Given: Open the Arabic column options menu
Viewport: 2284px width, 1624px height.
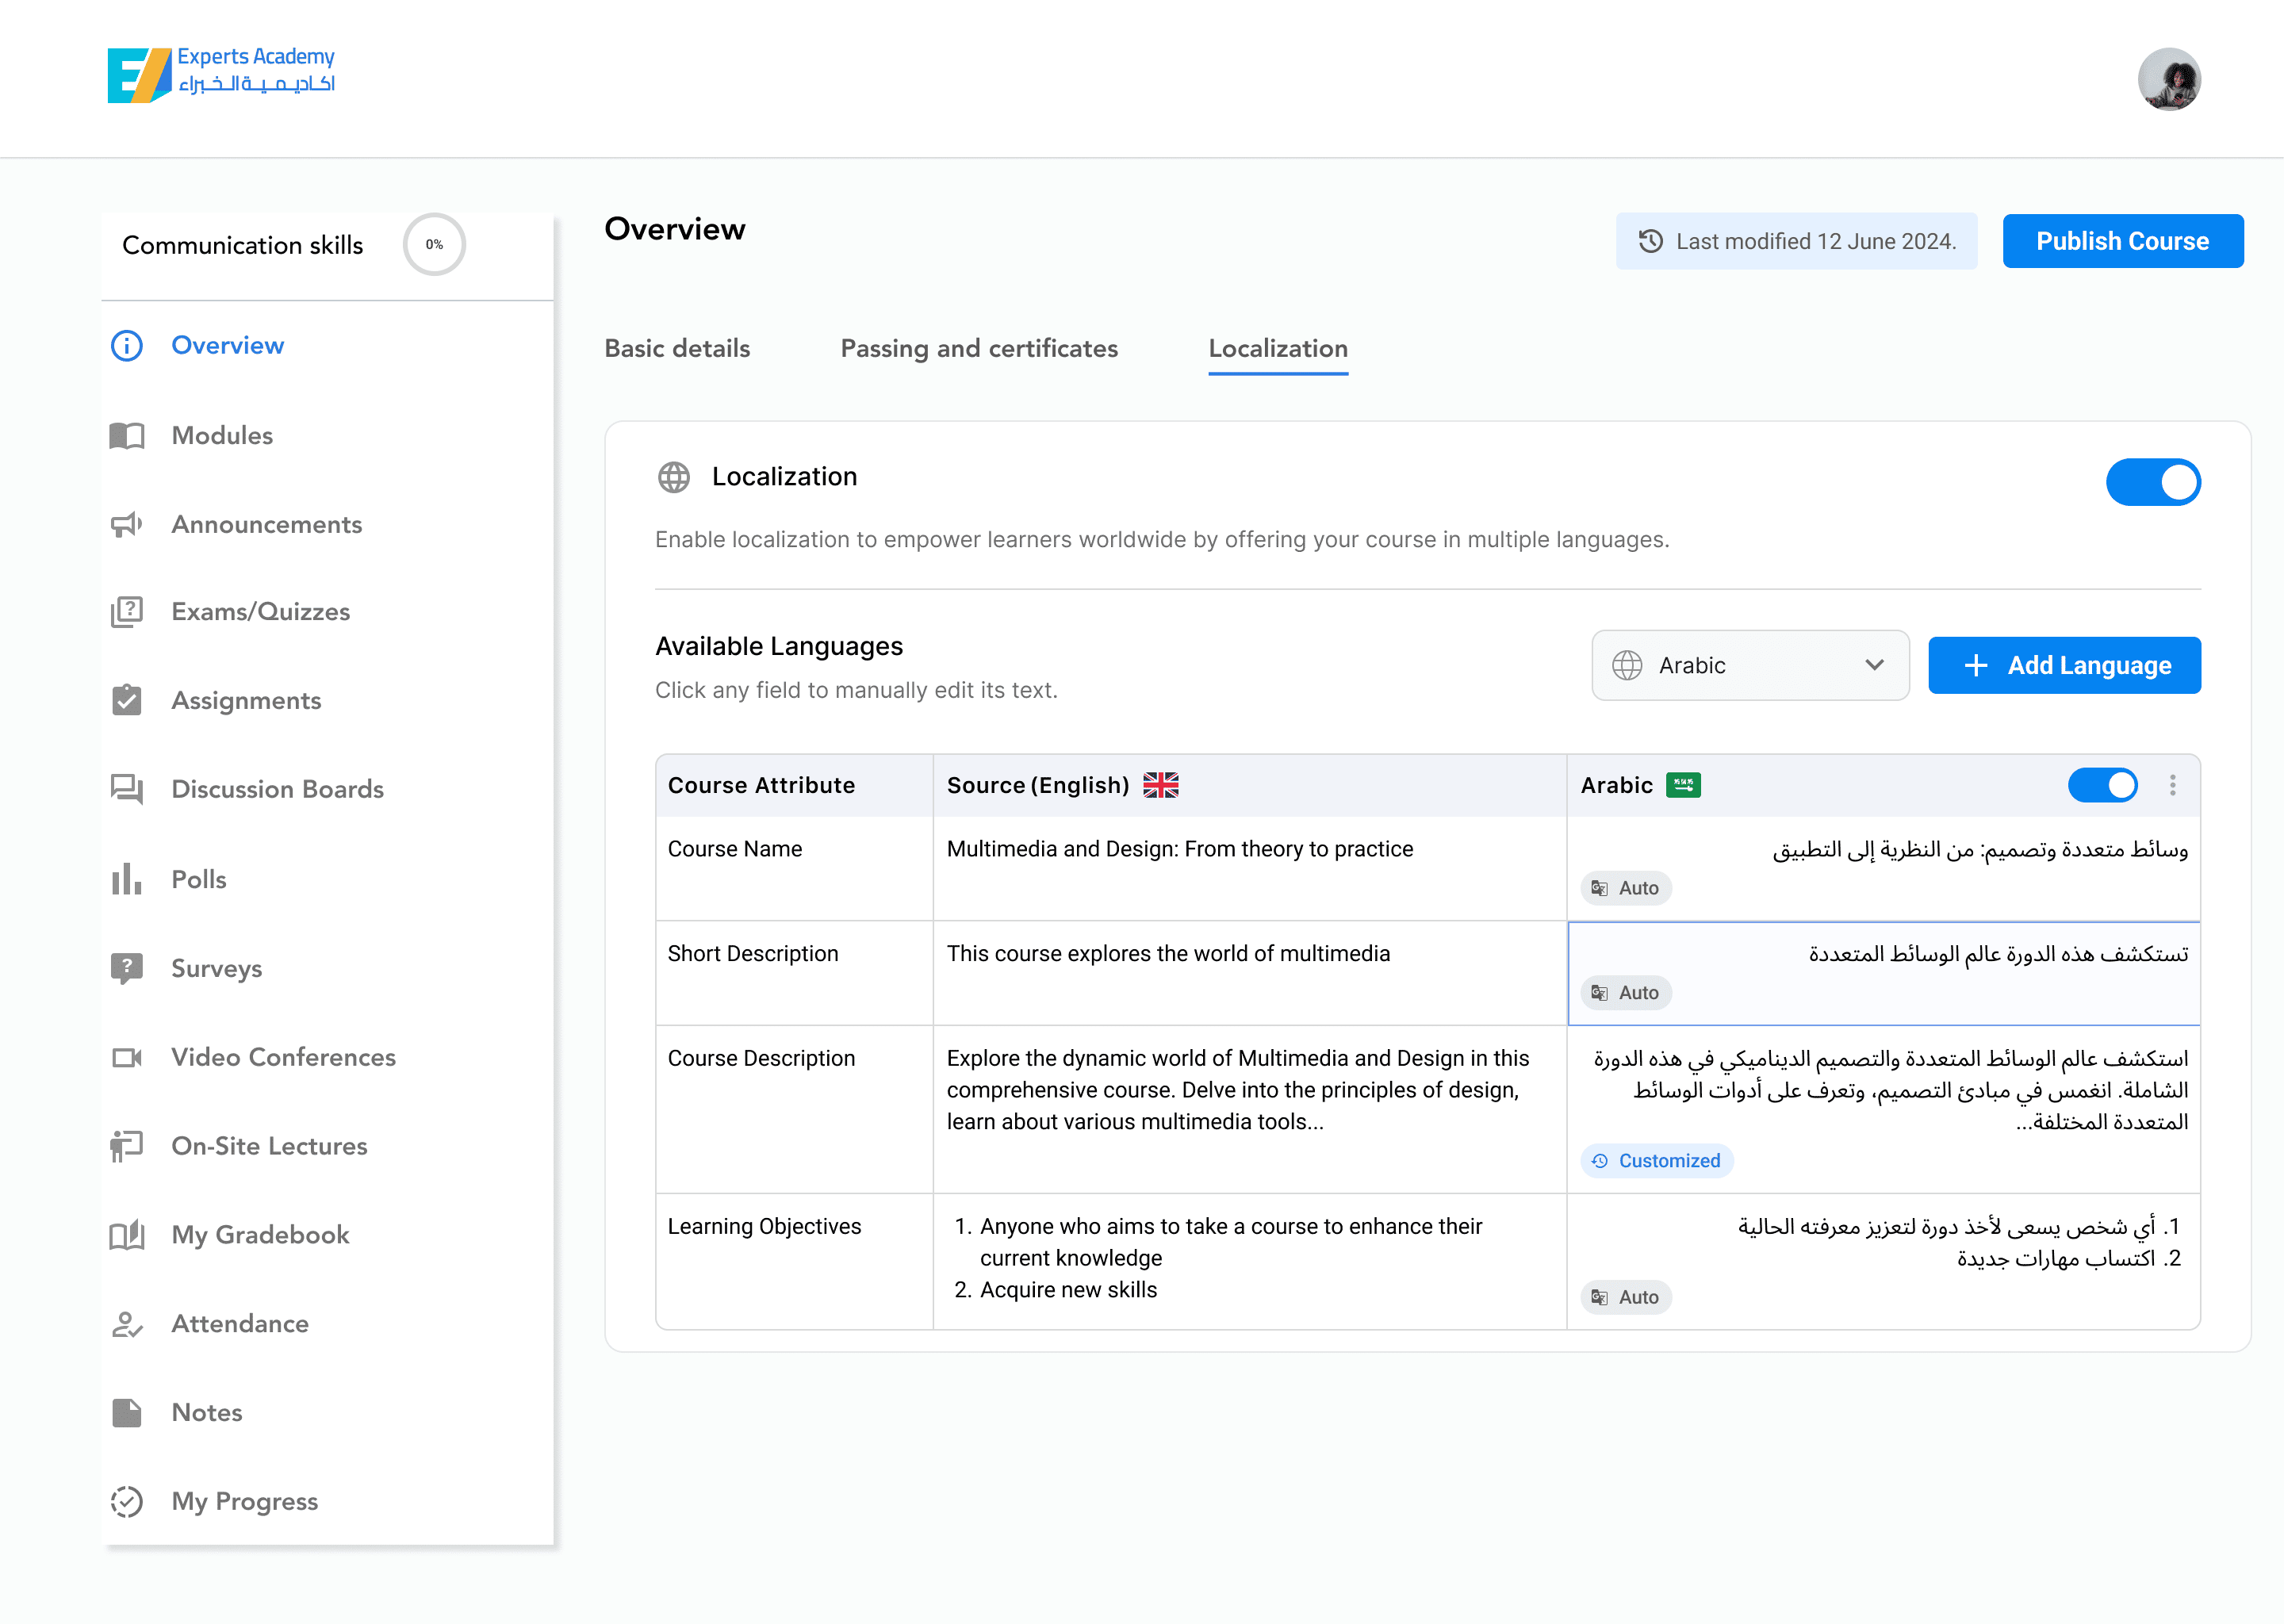Looking at the screenshot, I should [2172, 786].
